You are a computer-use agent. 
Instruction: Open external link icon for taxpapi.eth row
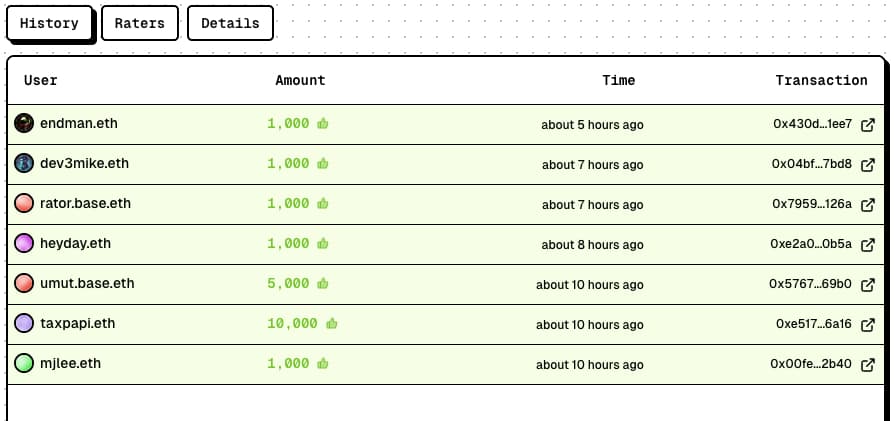tap(868, 325)
